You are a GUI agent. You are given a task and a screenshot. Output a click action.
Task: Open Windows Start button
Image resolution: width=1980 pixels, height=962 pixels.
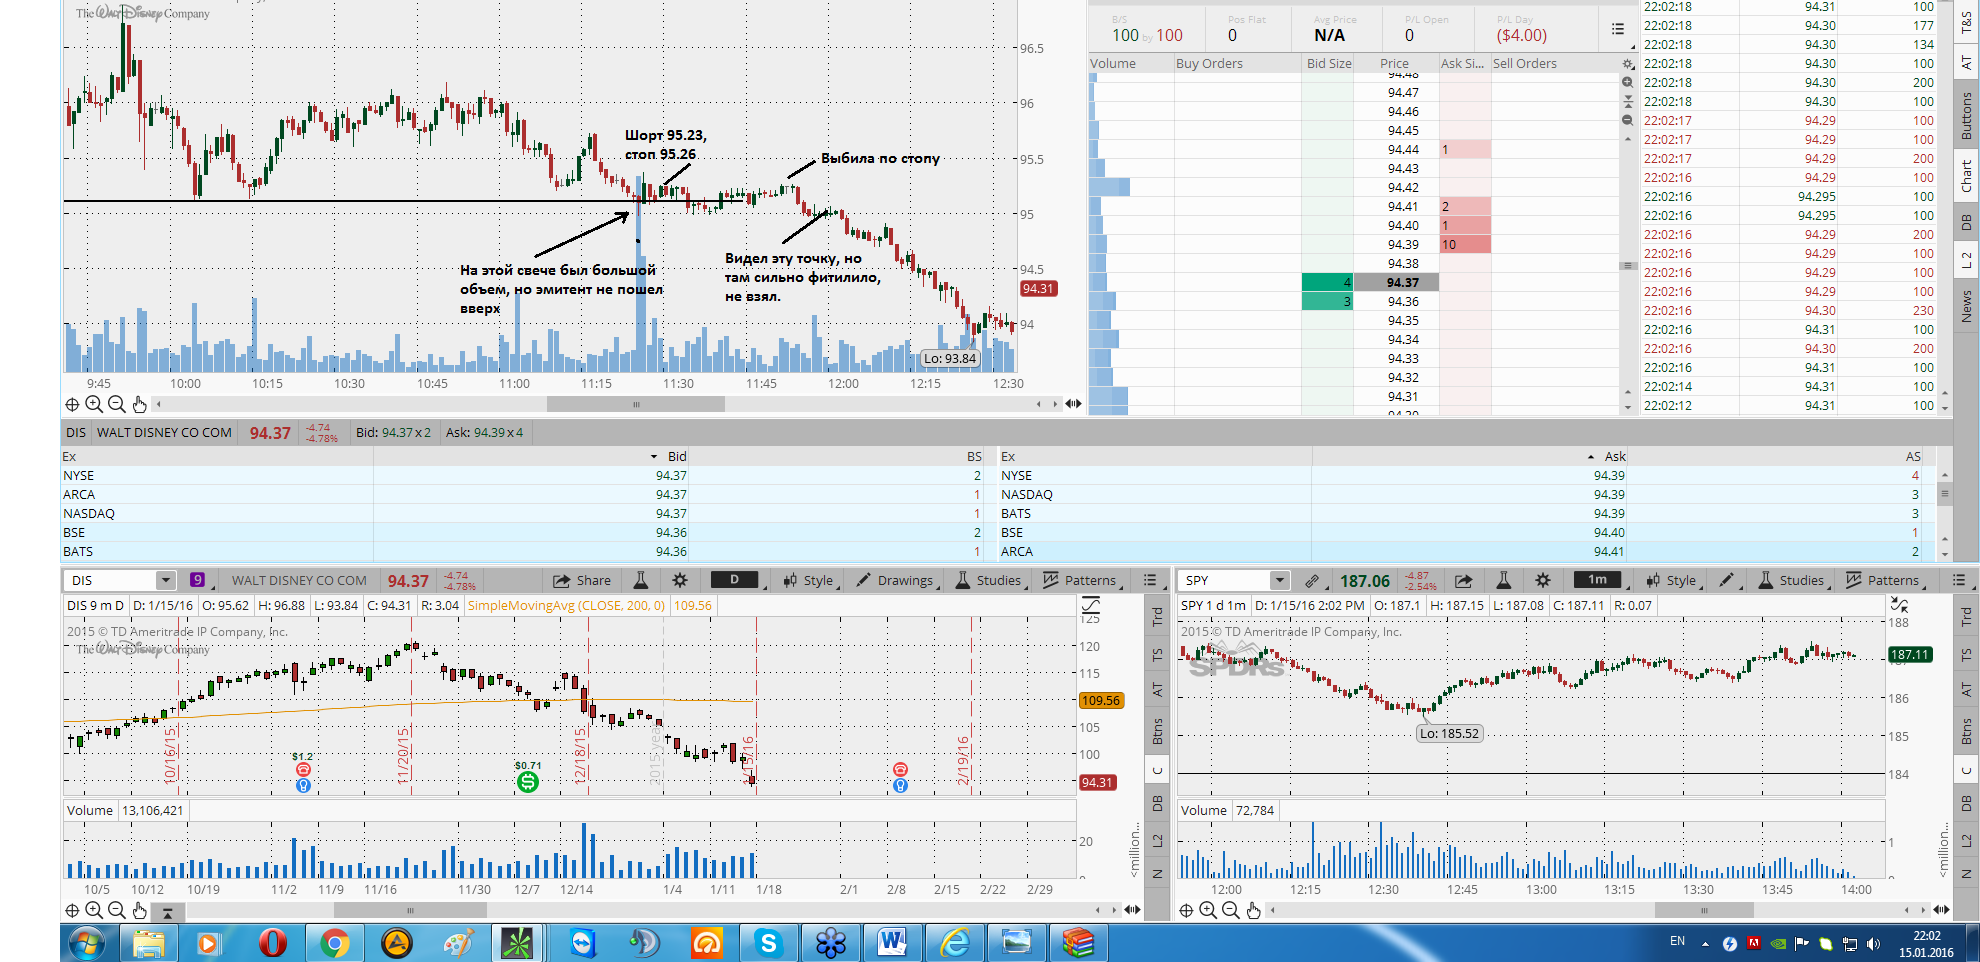click(x=88, y=943)
